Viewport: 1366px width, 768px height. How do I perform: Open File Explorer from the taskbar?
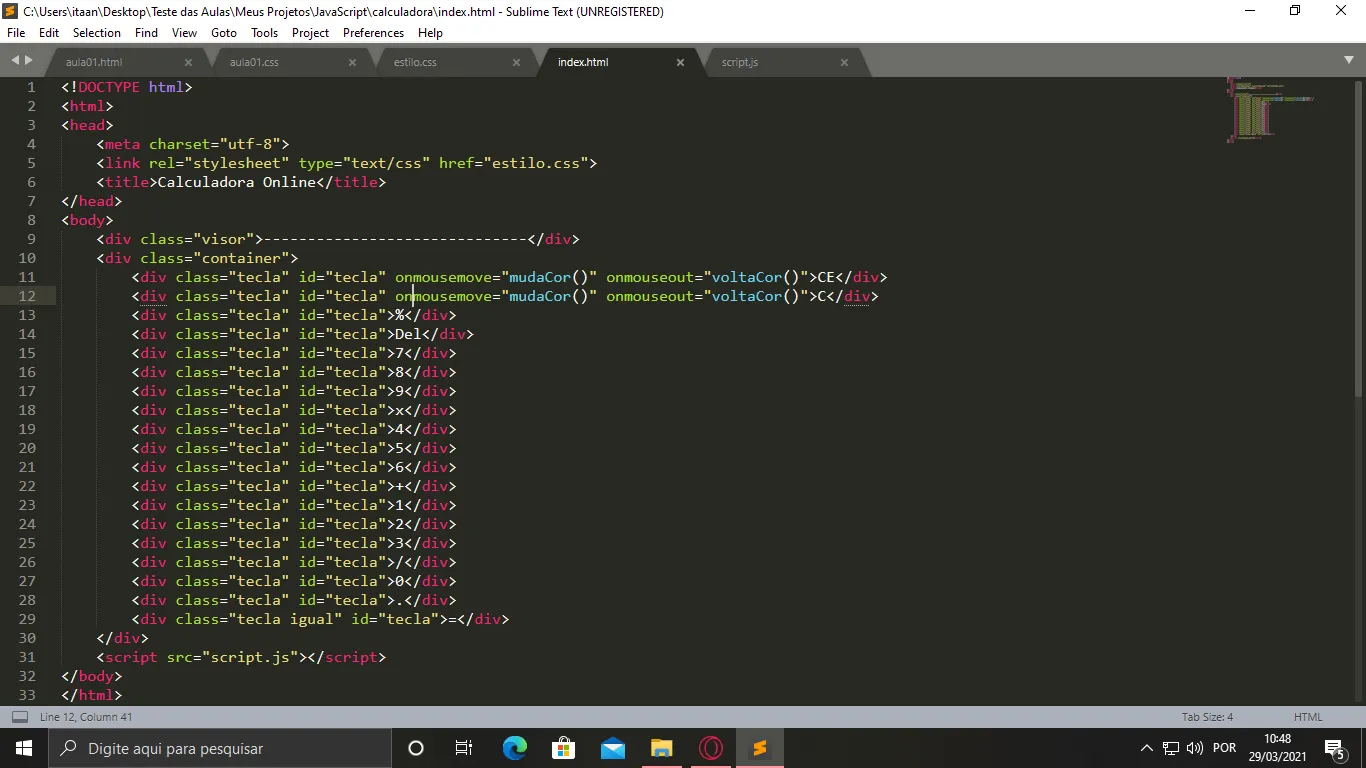662,748
